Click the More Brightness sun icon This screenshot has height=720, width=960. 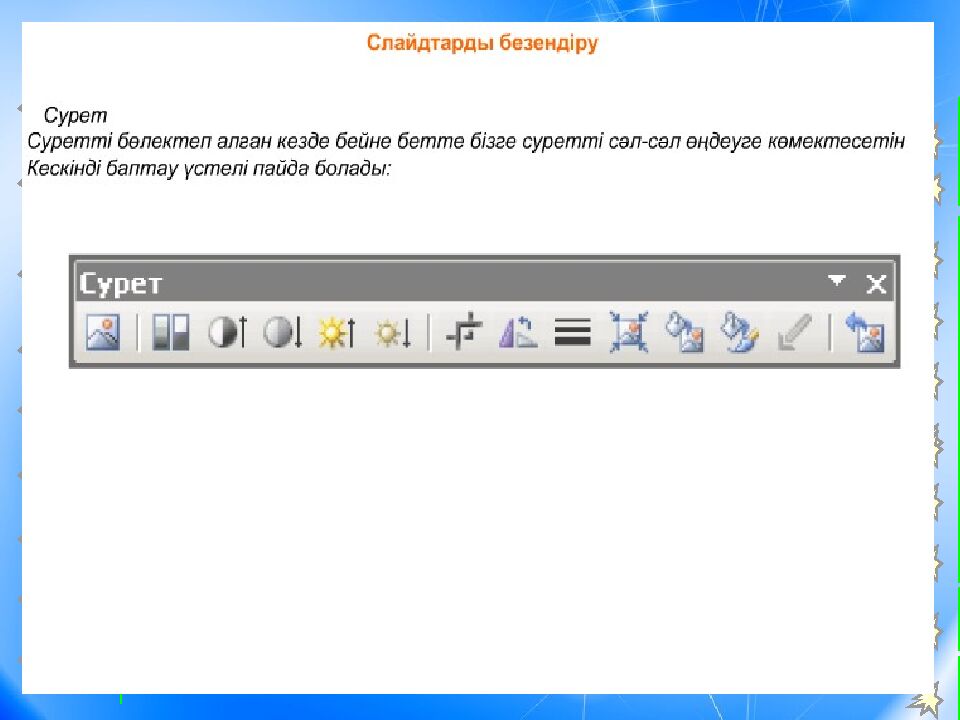[336, 333]
